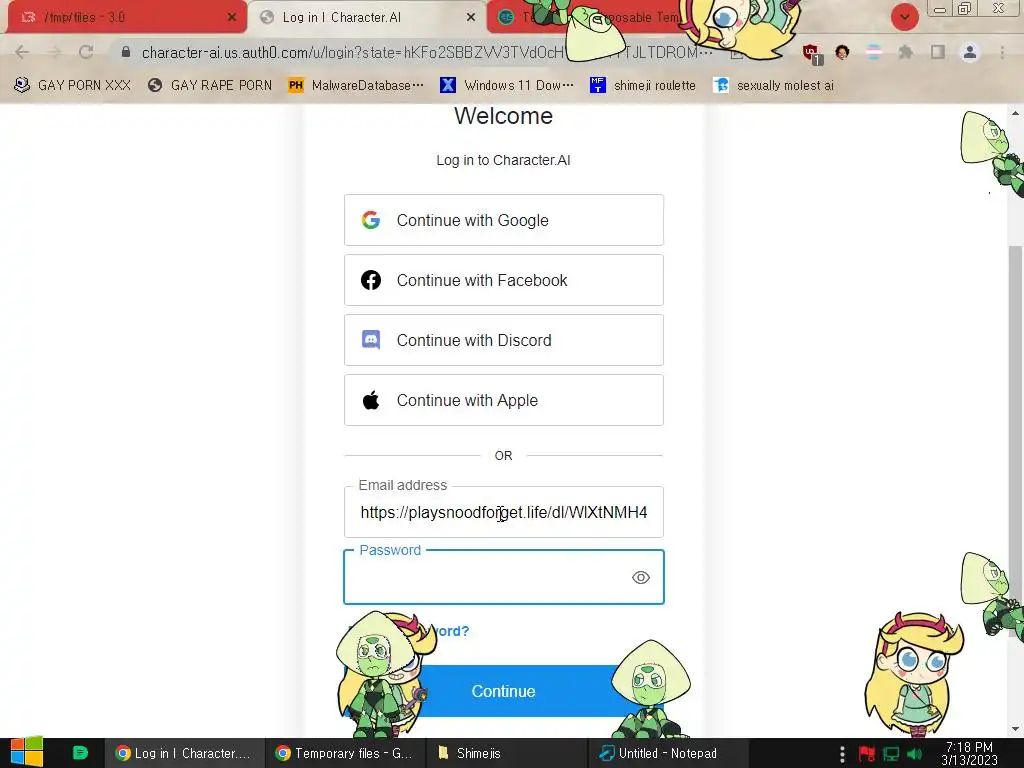This screenshot has height=768, width=1024.
Task: Toggle password visibility with the eye icon
Action: pos(641,577)
